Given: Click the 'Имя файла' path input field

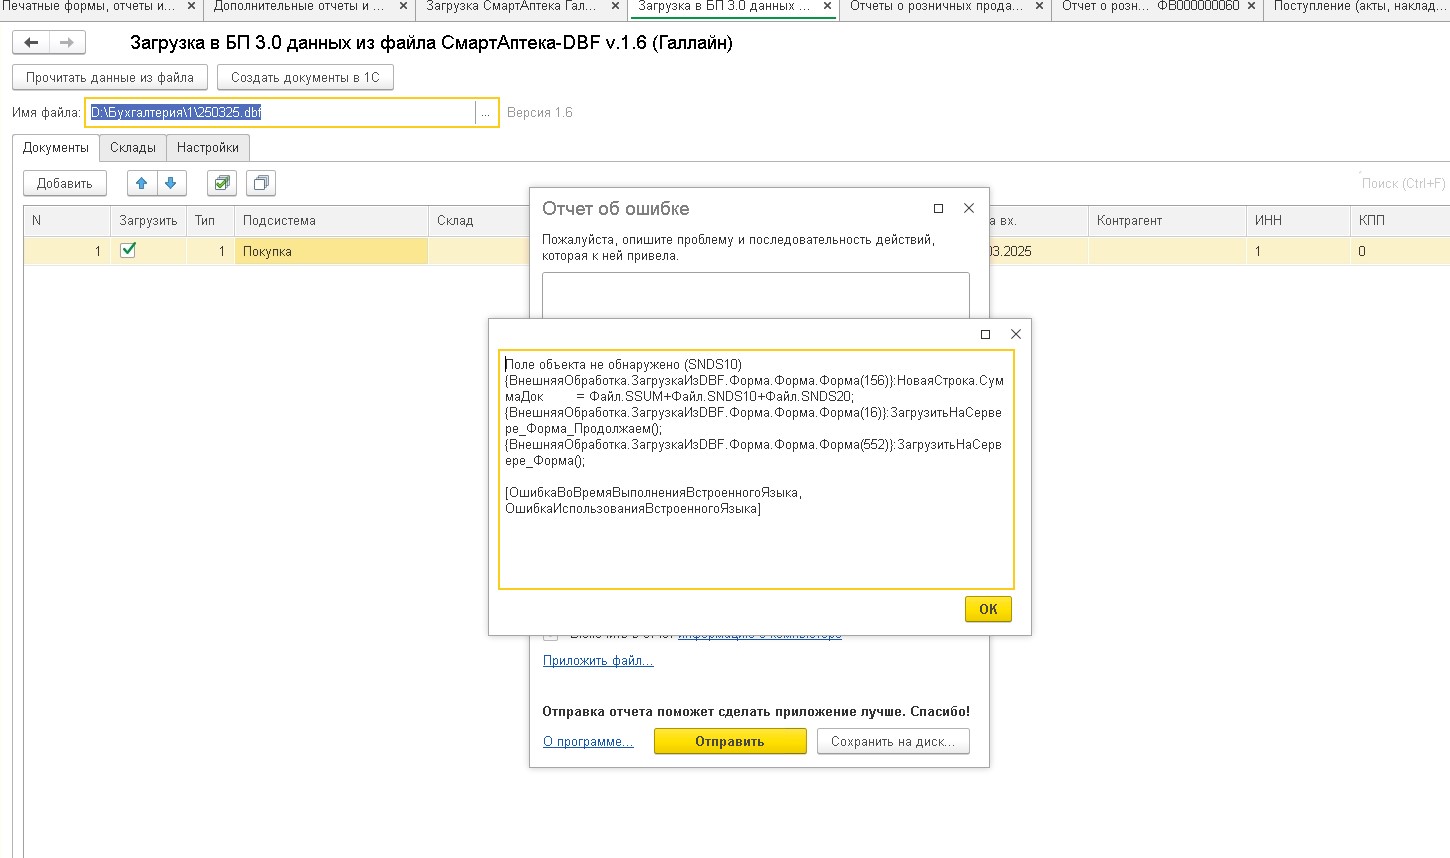Looking at the screenshot, I should [280, 113].
